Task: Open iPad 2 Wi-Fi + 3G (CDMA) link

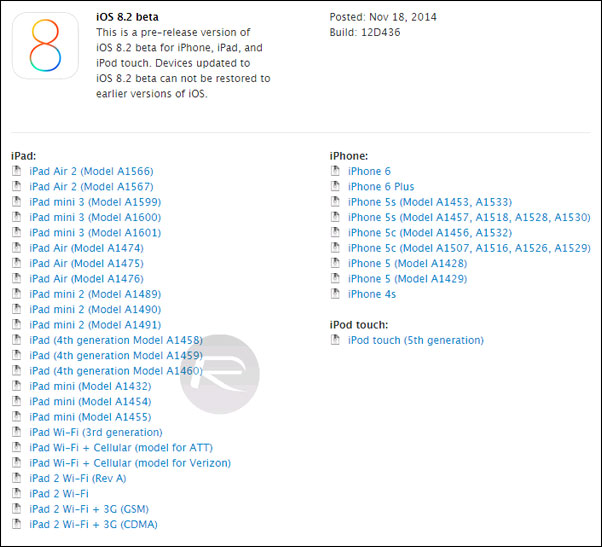Action: point(93,524)
